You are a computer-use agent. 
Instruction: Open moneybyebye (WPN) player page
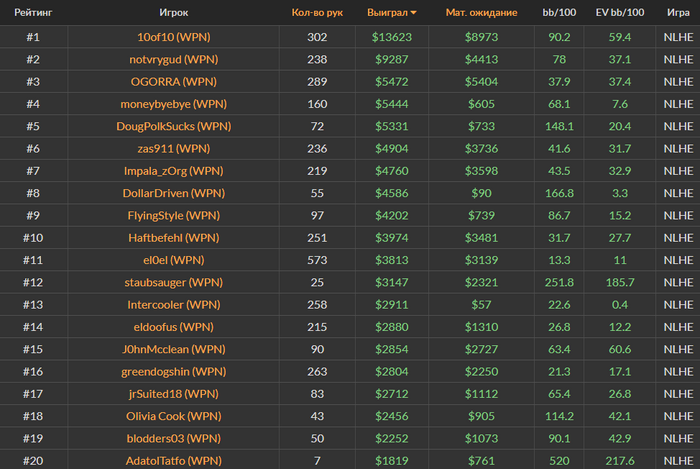tap(174, 104)
